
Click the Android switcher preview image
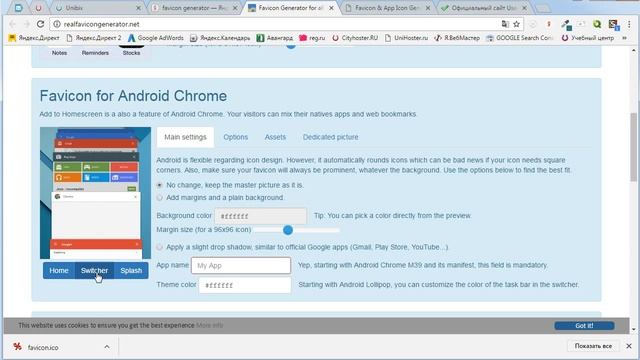pyautogui.click(x=96, y=193)
